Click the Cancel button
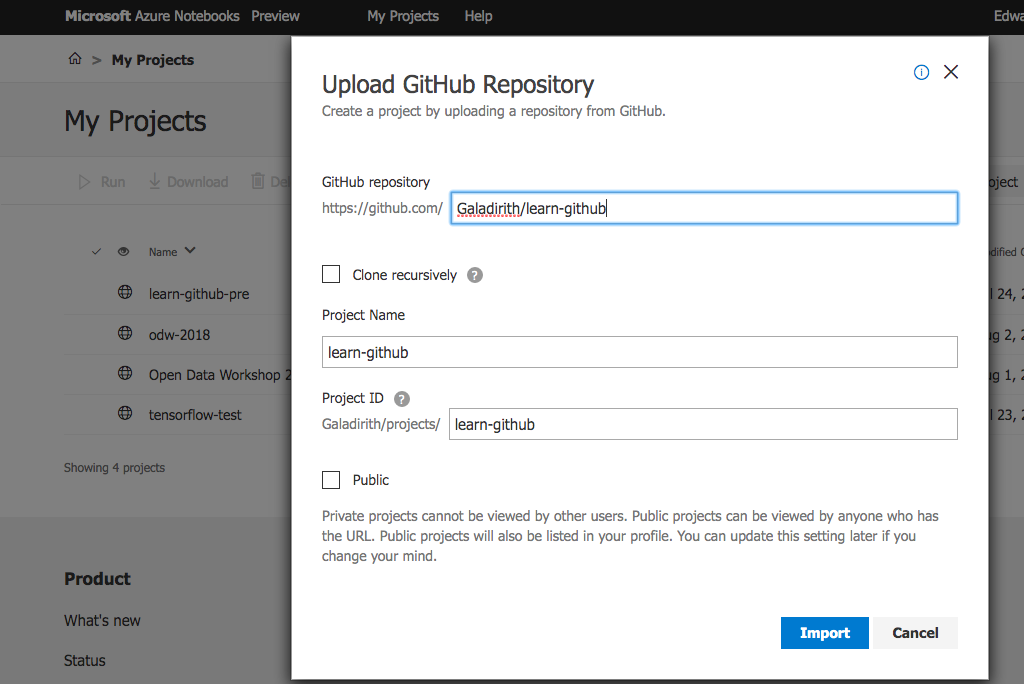Image resolution: width=1024 pixels, height=684 pixels. point(915,633)
